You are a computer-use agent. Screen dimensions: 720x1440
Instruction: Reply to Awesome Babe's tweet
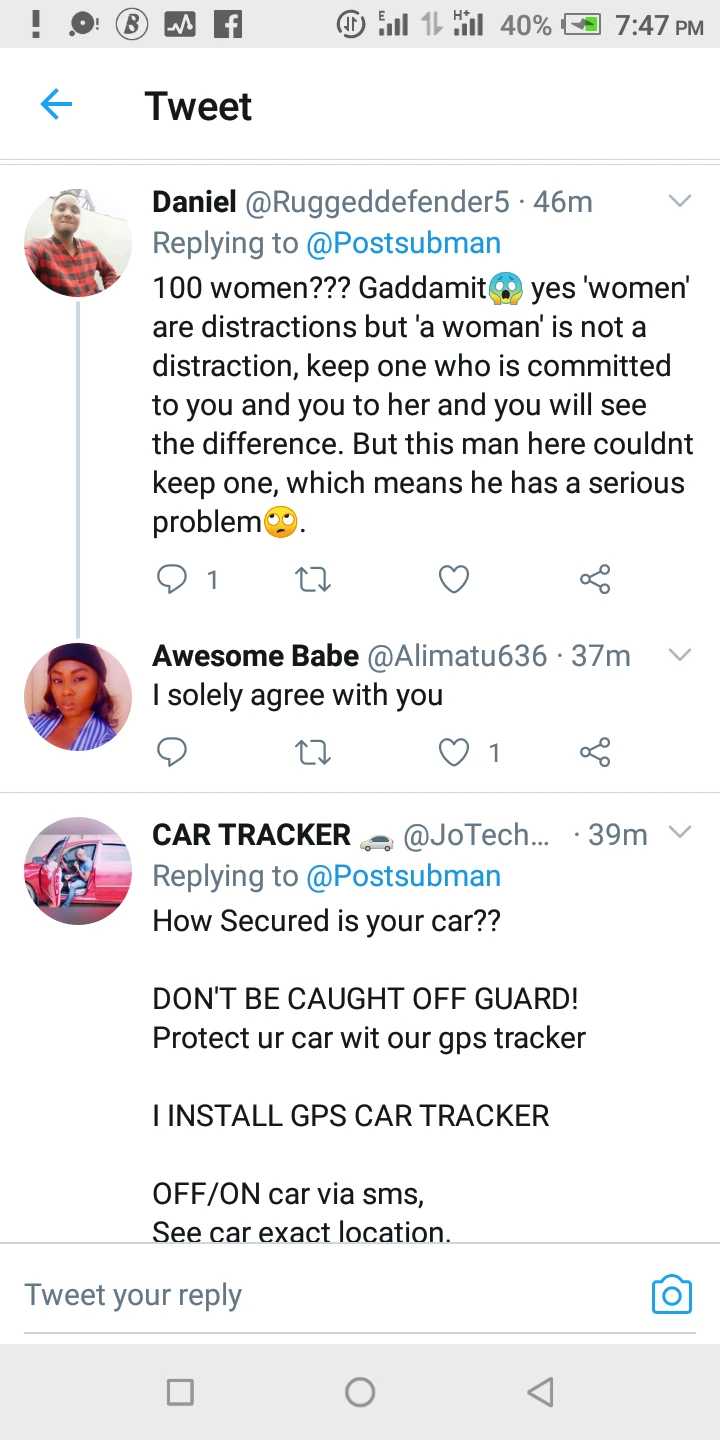coord(173,752)
